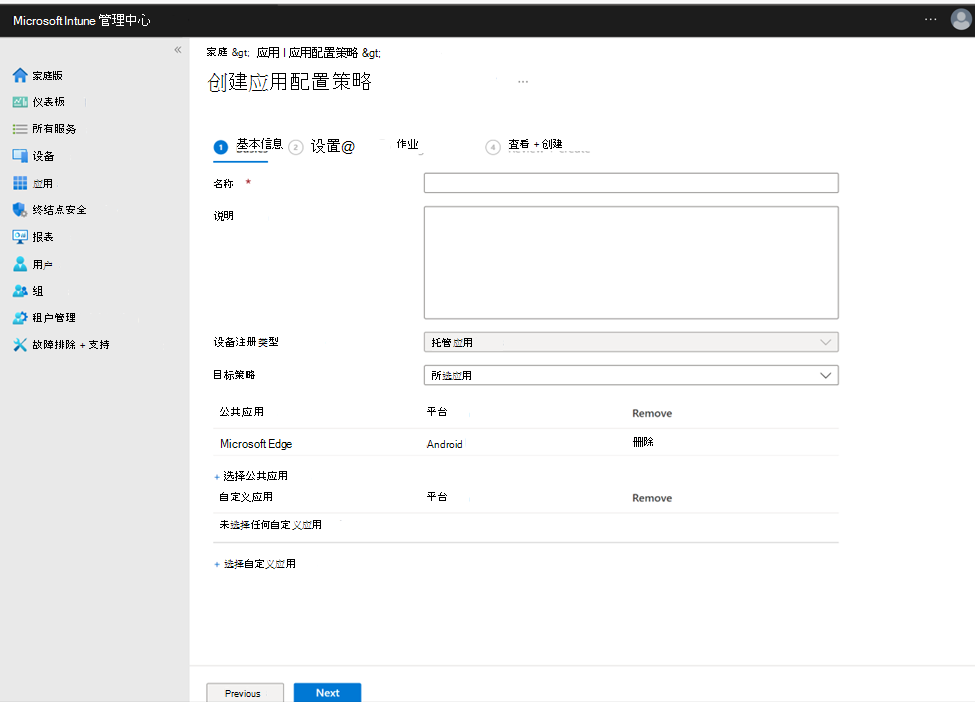Image resolution: width=975 pixels, height=702 pixels.
Task: Open the 托管应用 combo box
Action: click(631, 342)
